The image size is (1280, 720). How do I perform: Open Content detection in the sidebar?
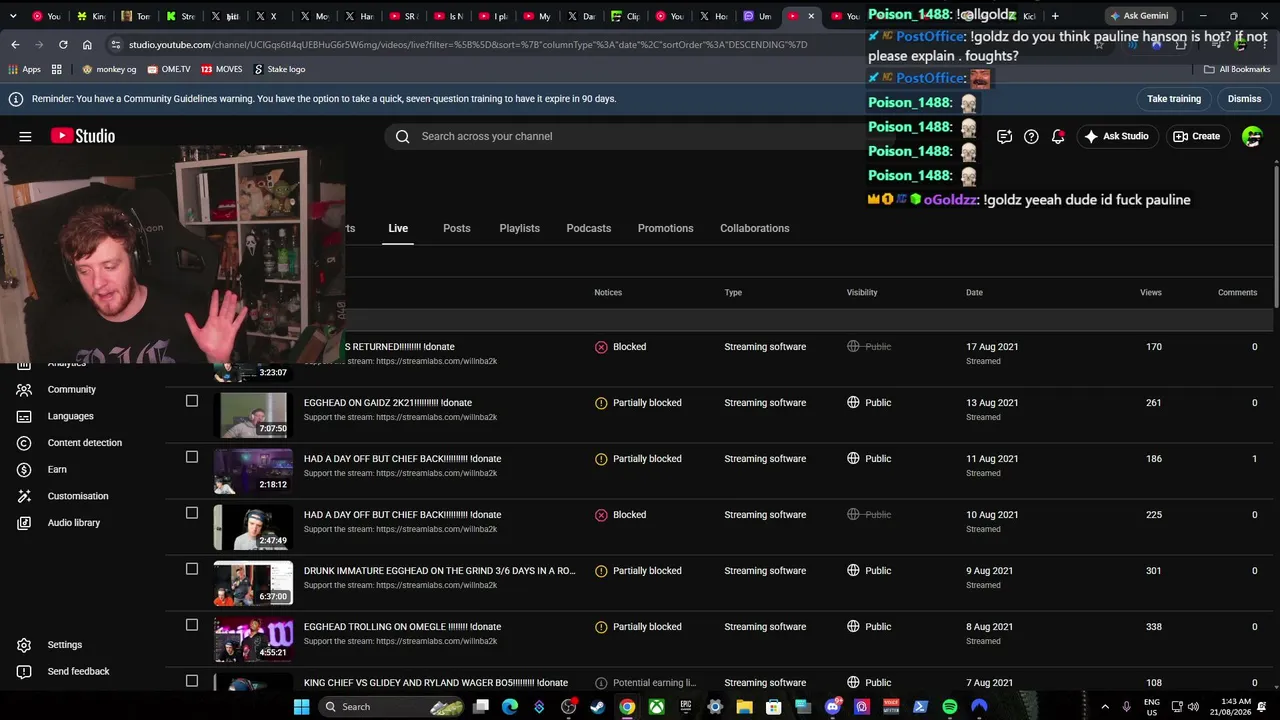84,443
